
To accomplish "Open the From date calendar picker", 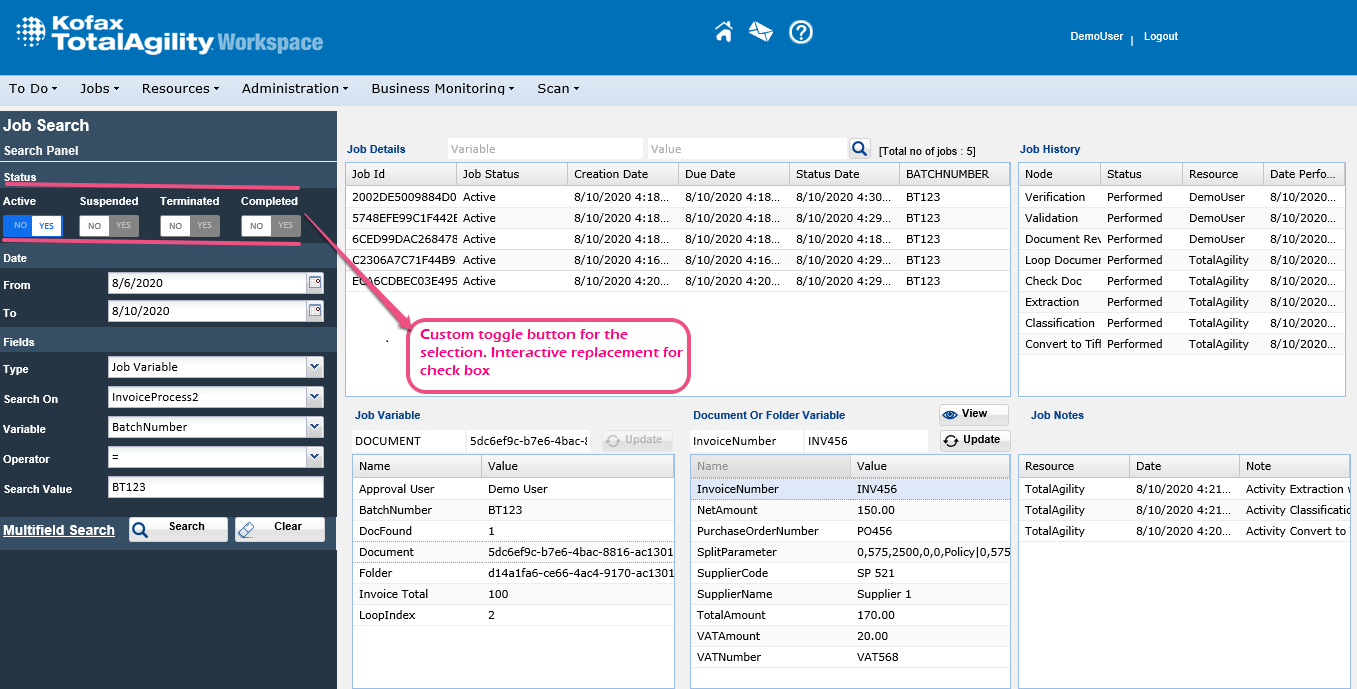I will tap(315, 283).
